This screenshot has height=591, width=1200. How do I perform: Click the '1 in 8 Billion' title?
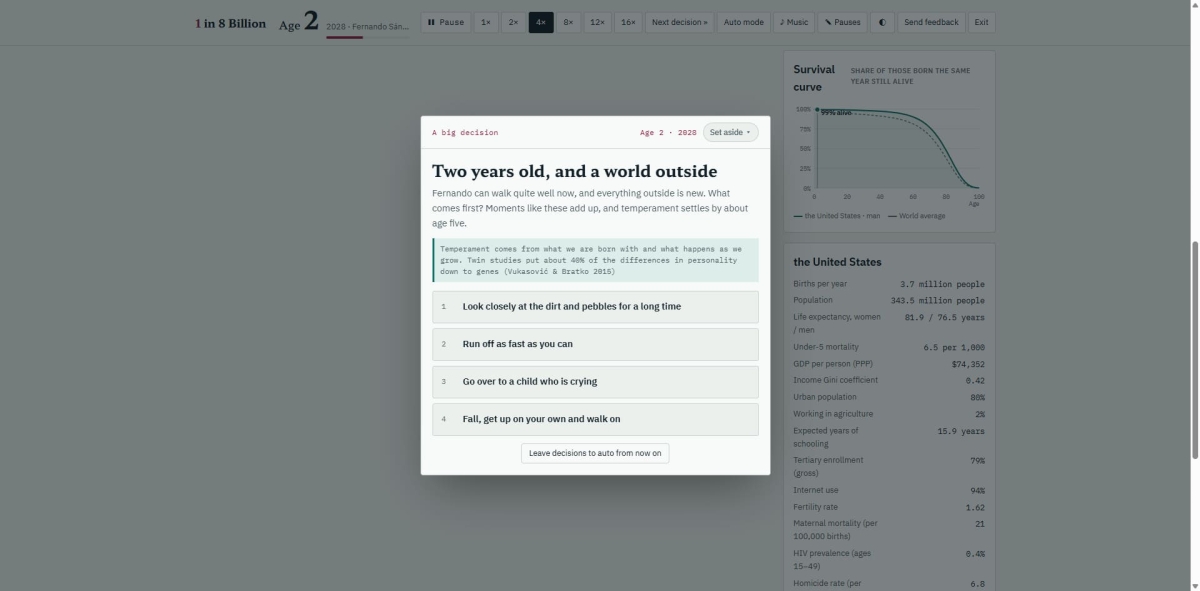[230, 23]
